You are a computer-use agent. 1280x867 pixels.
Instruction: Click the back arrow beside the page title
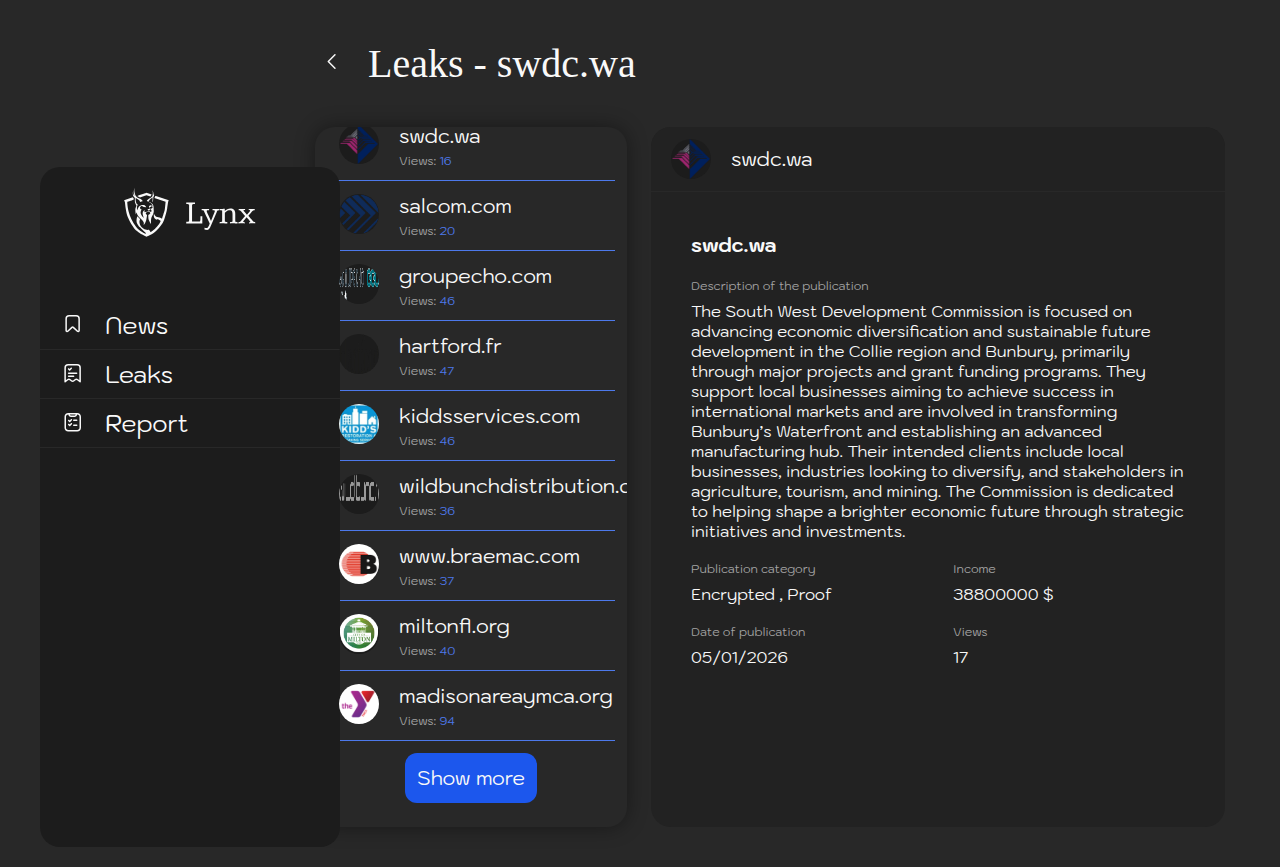[x=332, y=62]
